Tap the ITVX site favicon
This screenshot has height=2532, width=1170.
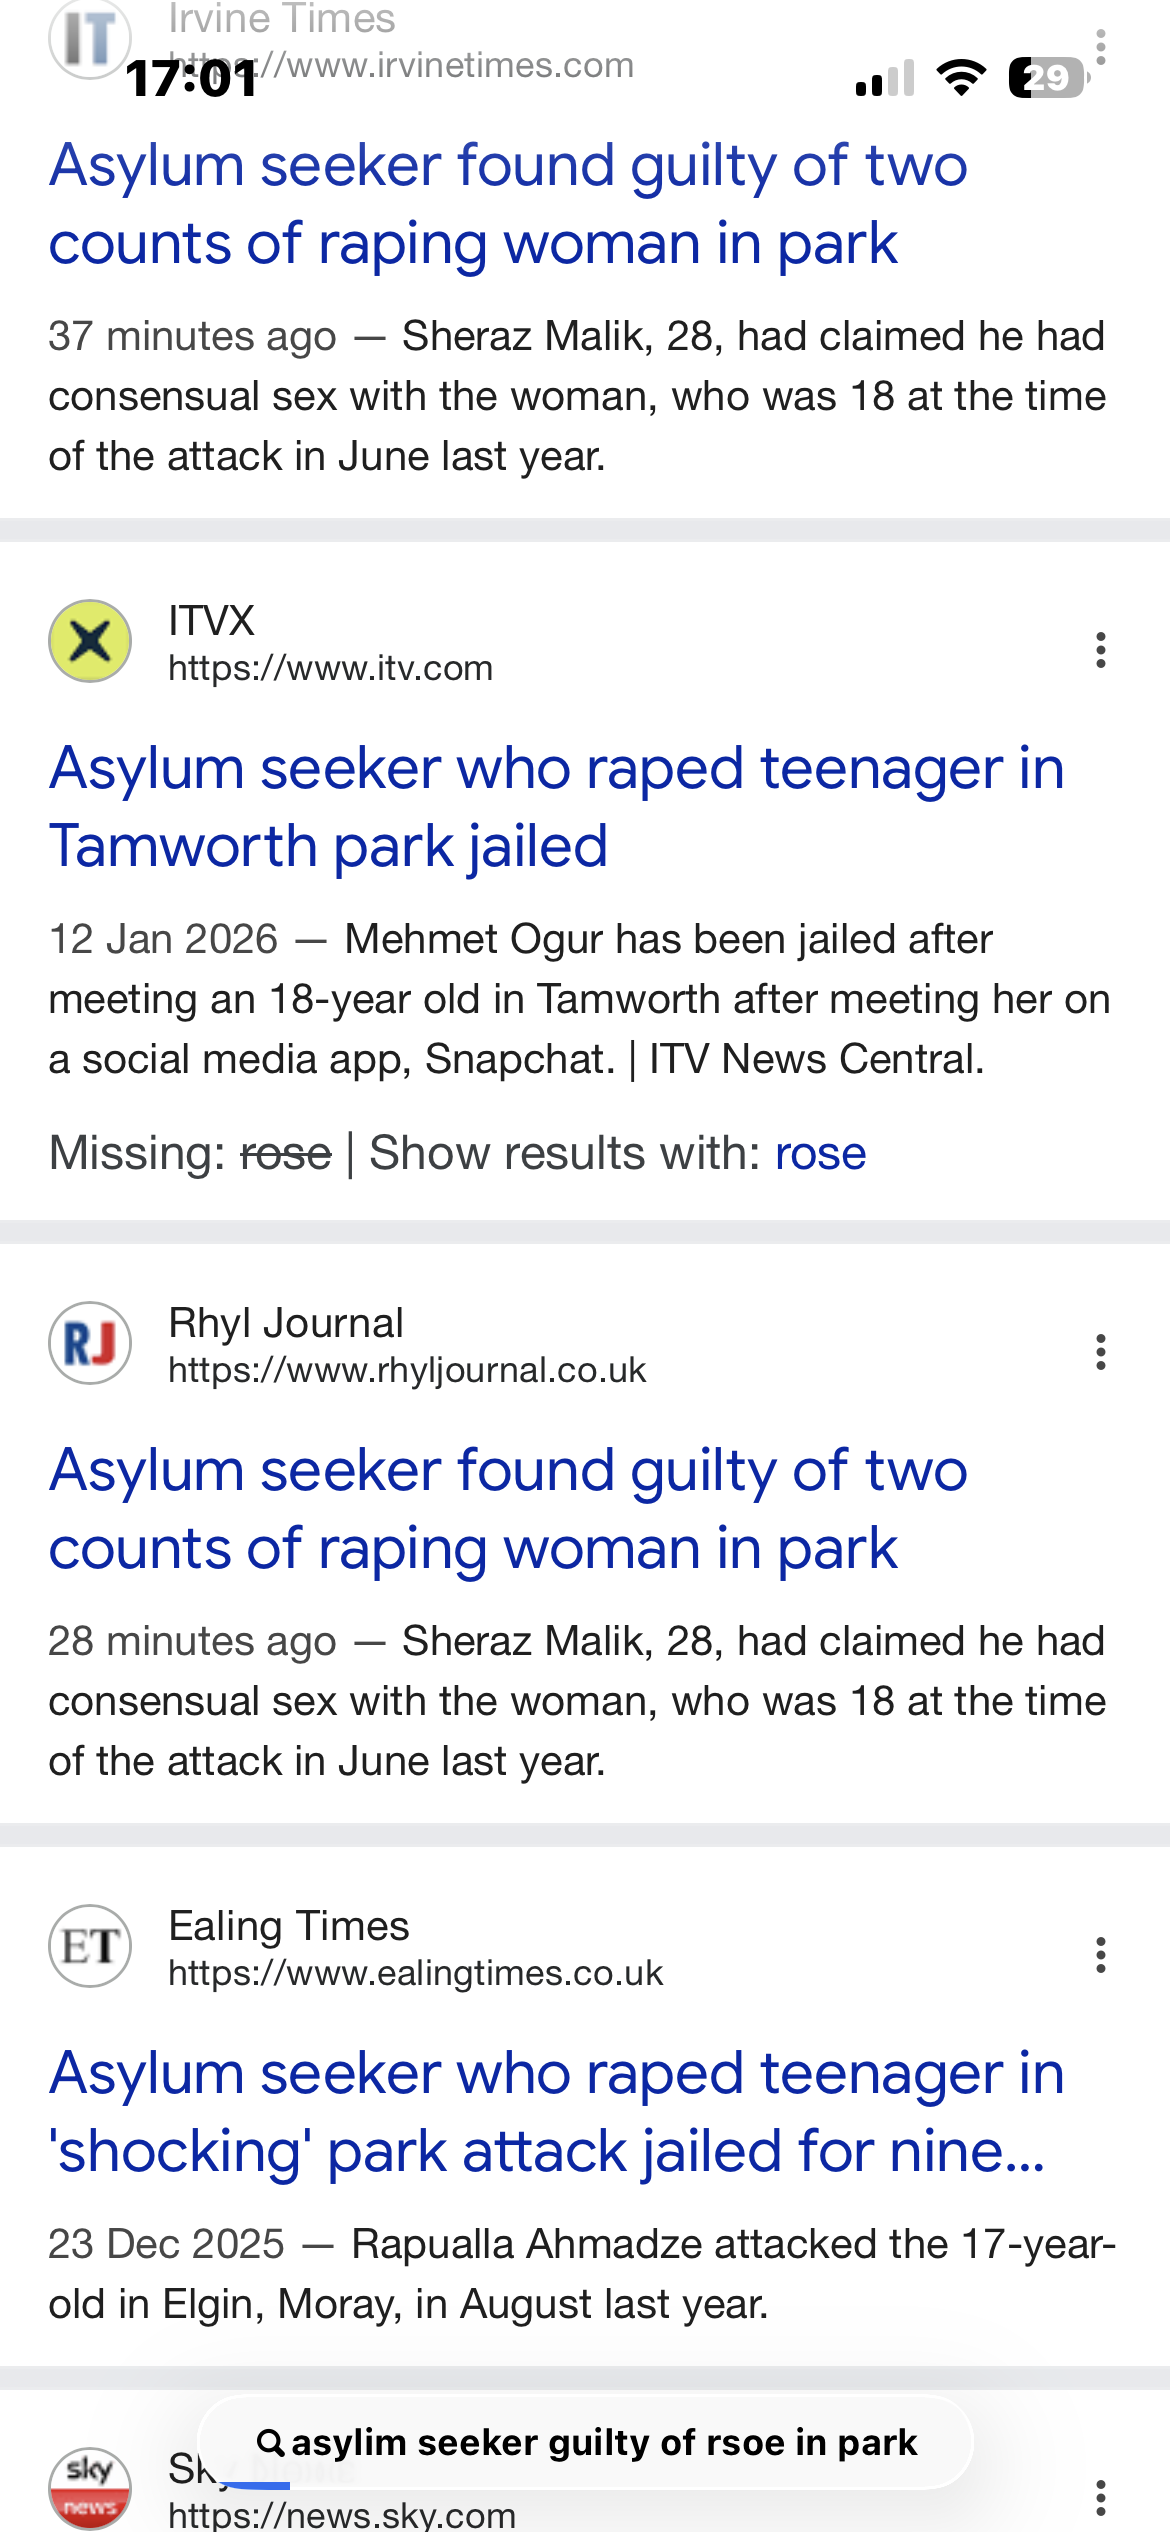click(x=90, y=641)
